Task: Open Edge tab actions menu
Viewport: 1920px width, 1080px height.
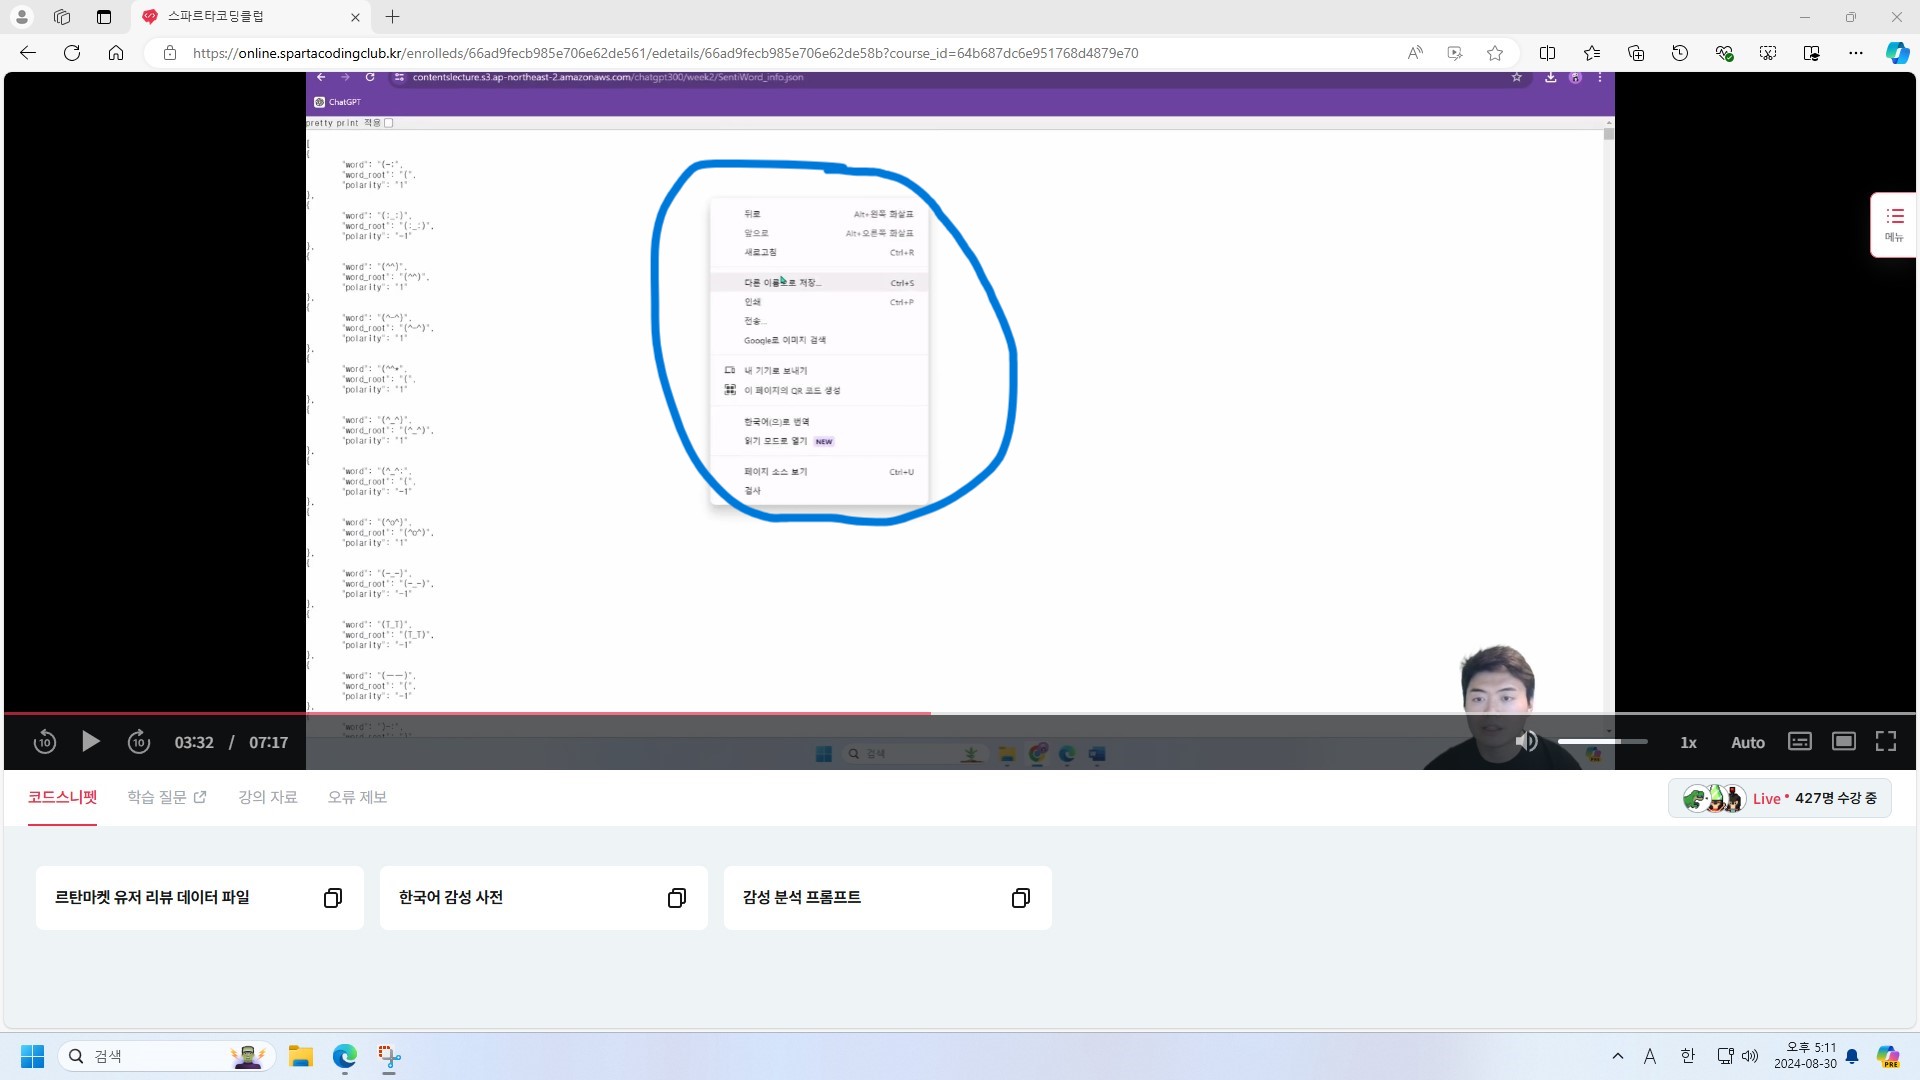Action: pyautogui.click(x=104, y=17)
